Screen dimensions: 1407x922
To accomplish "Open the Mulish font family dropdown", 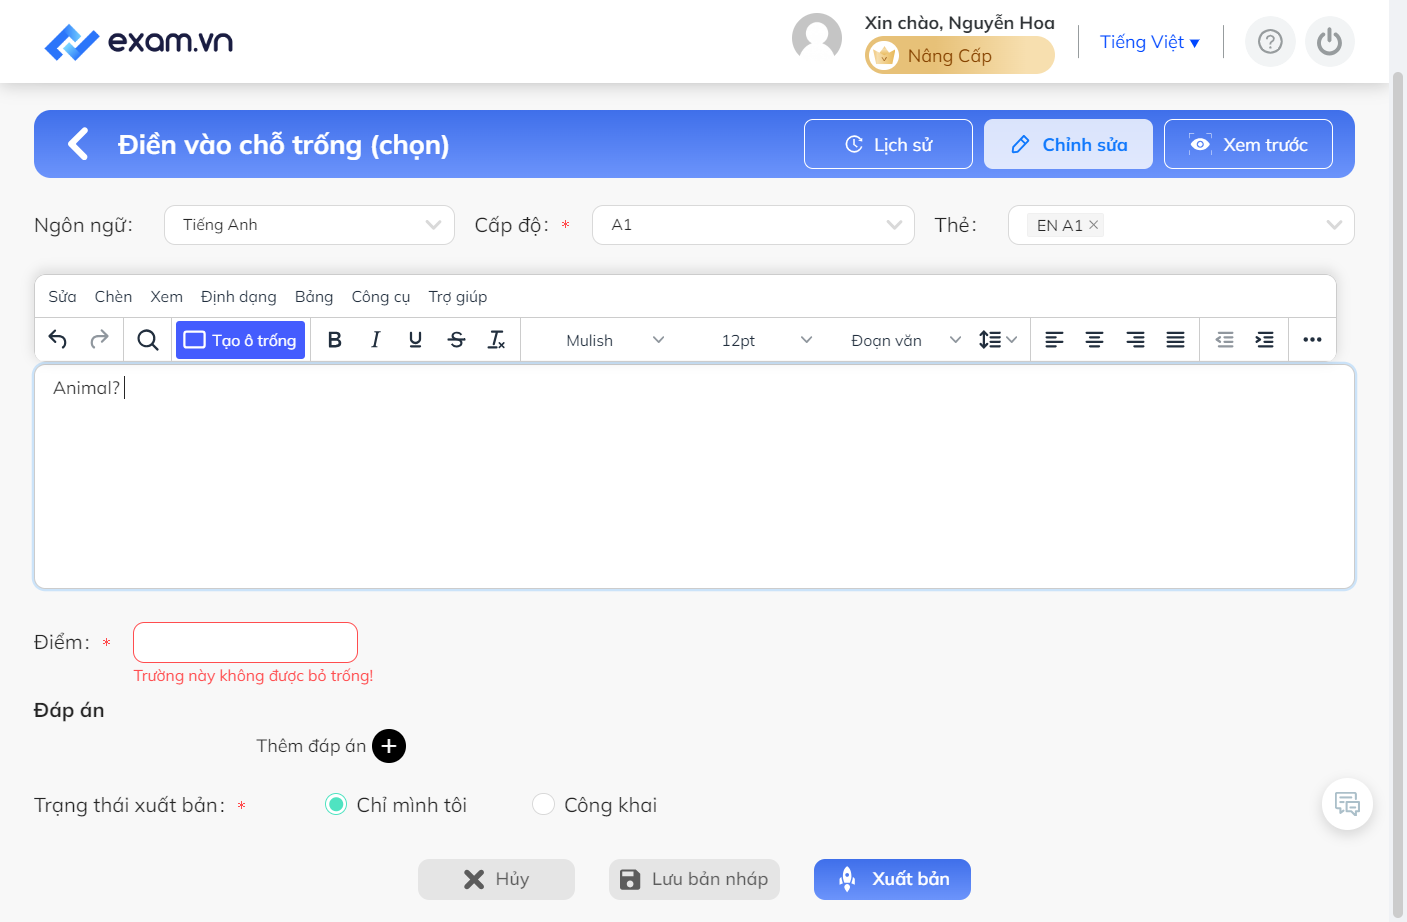I will (x=615, y=340).
